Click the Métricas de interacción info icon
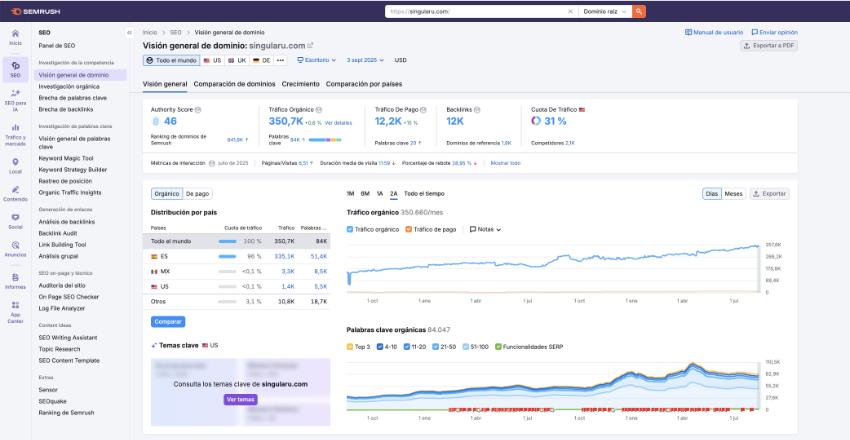The width and height of the screenshot is (850, 440). point(212,163)
